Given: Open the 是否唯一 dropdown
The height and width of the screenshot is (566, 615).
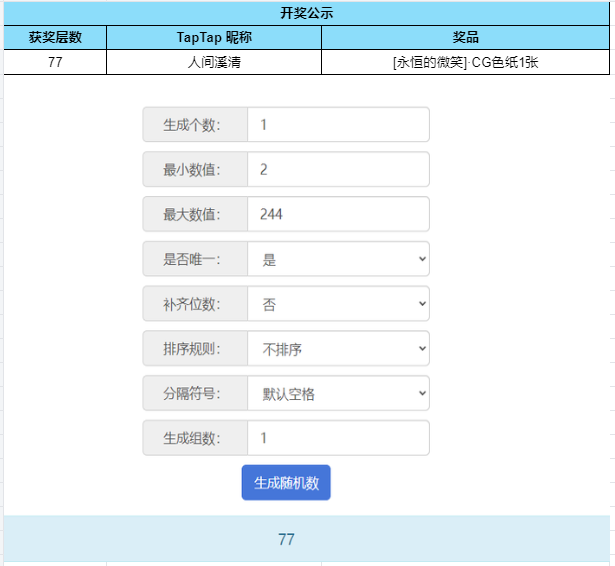Looking at the screenshot, I should click(x=338, y=259).
